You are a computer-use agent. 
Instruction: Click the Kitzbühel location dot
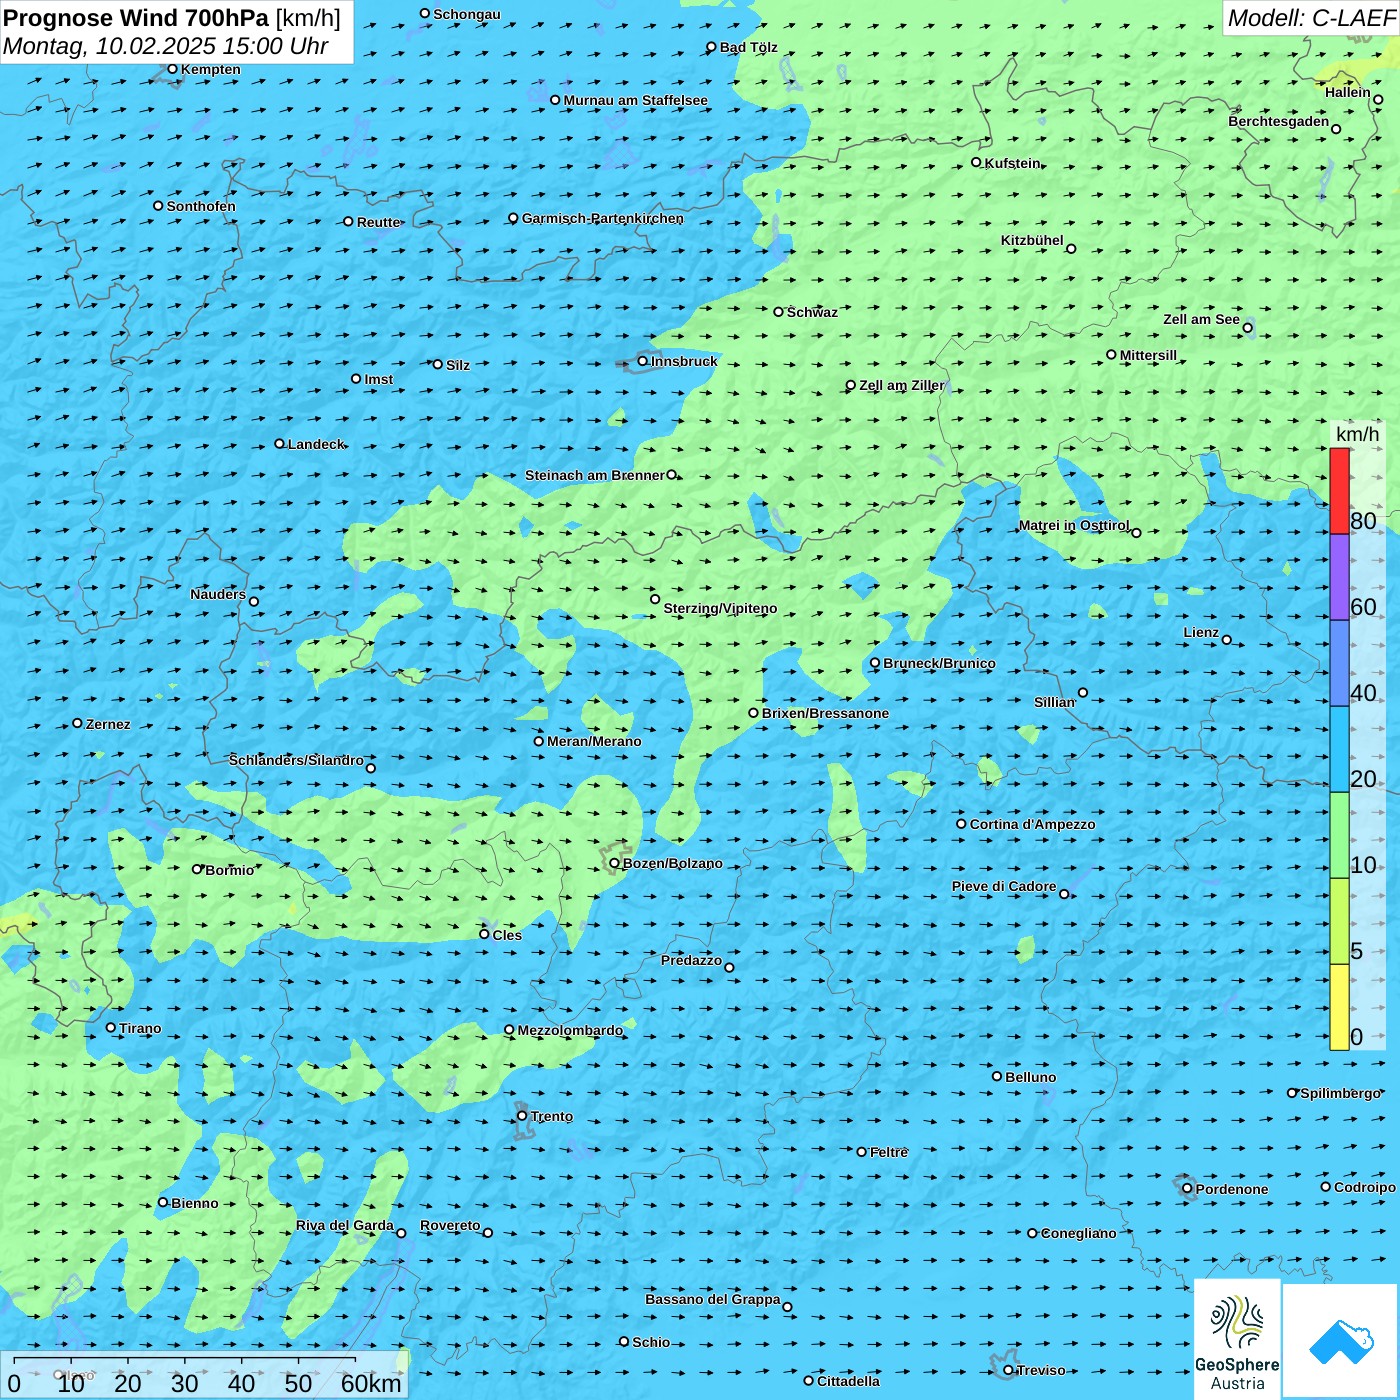pyautogui.click(x=1071, y=248)
